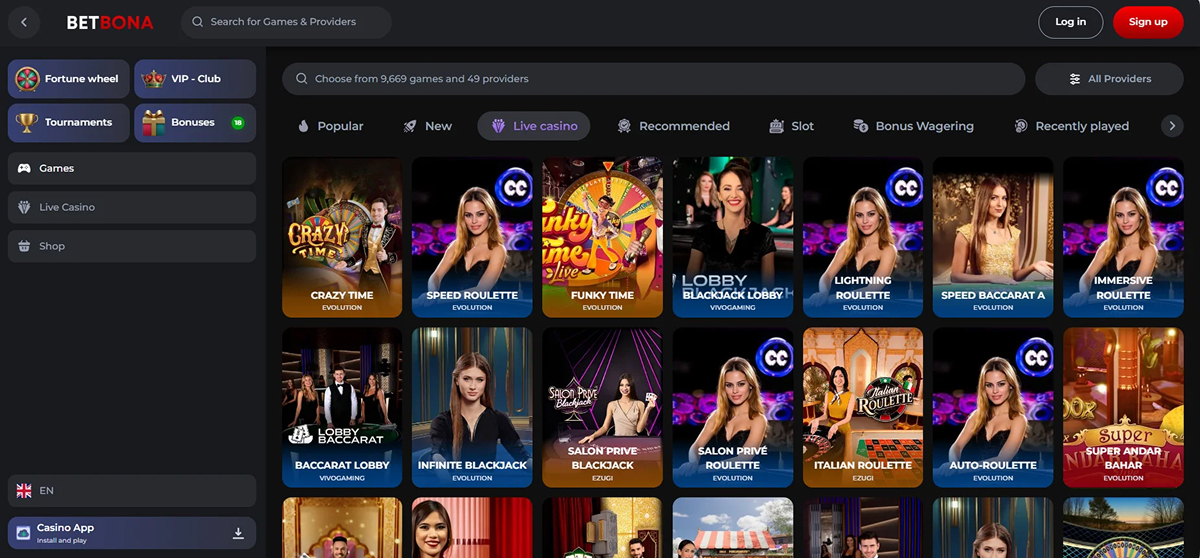
Task: Open the EN language selector
Action: point(131,491)
